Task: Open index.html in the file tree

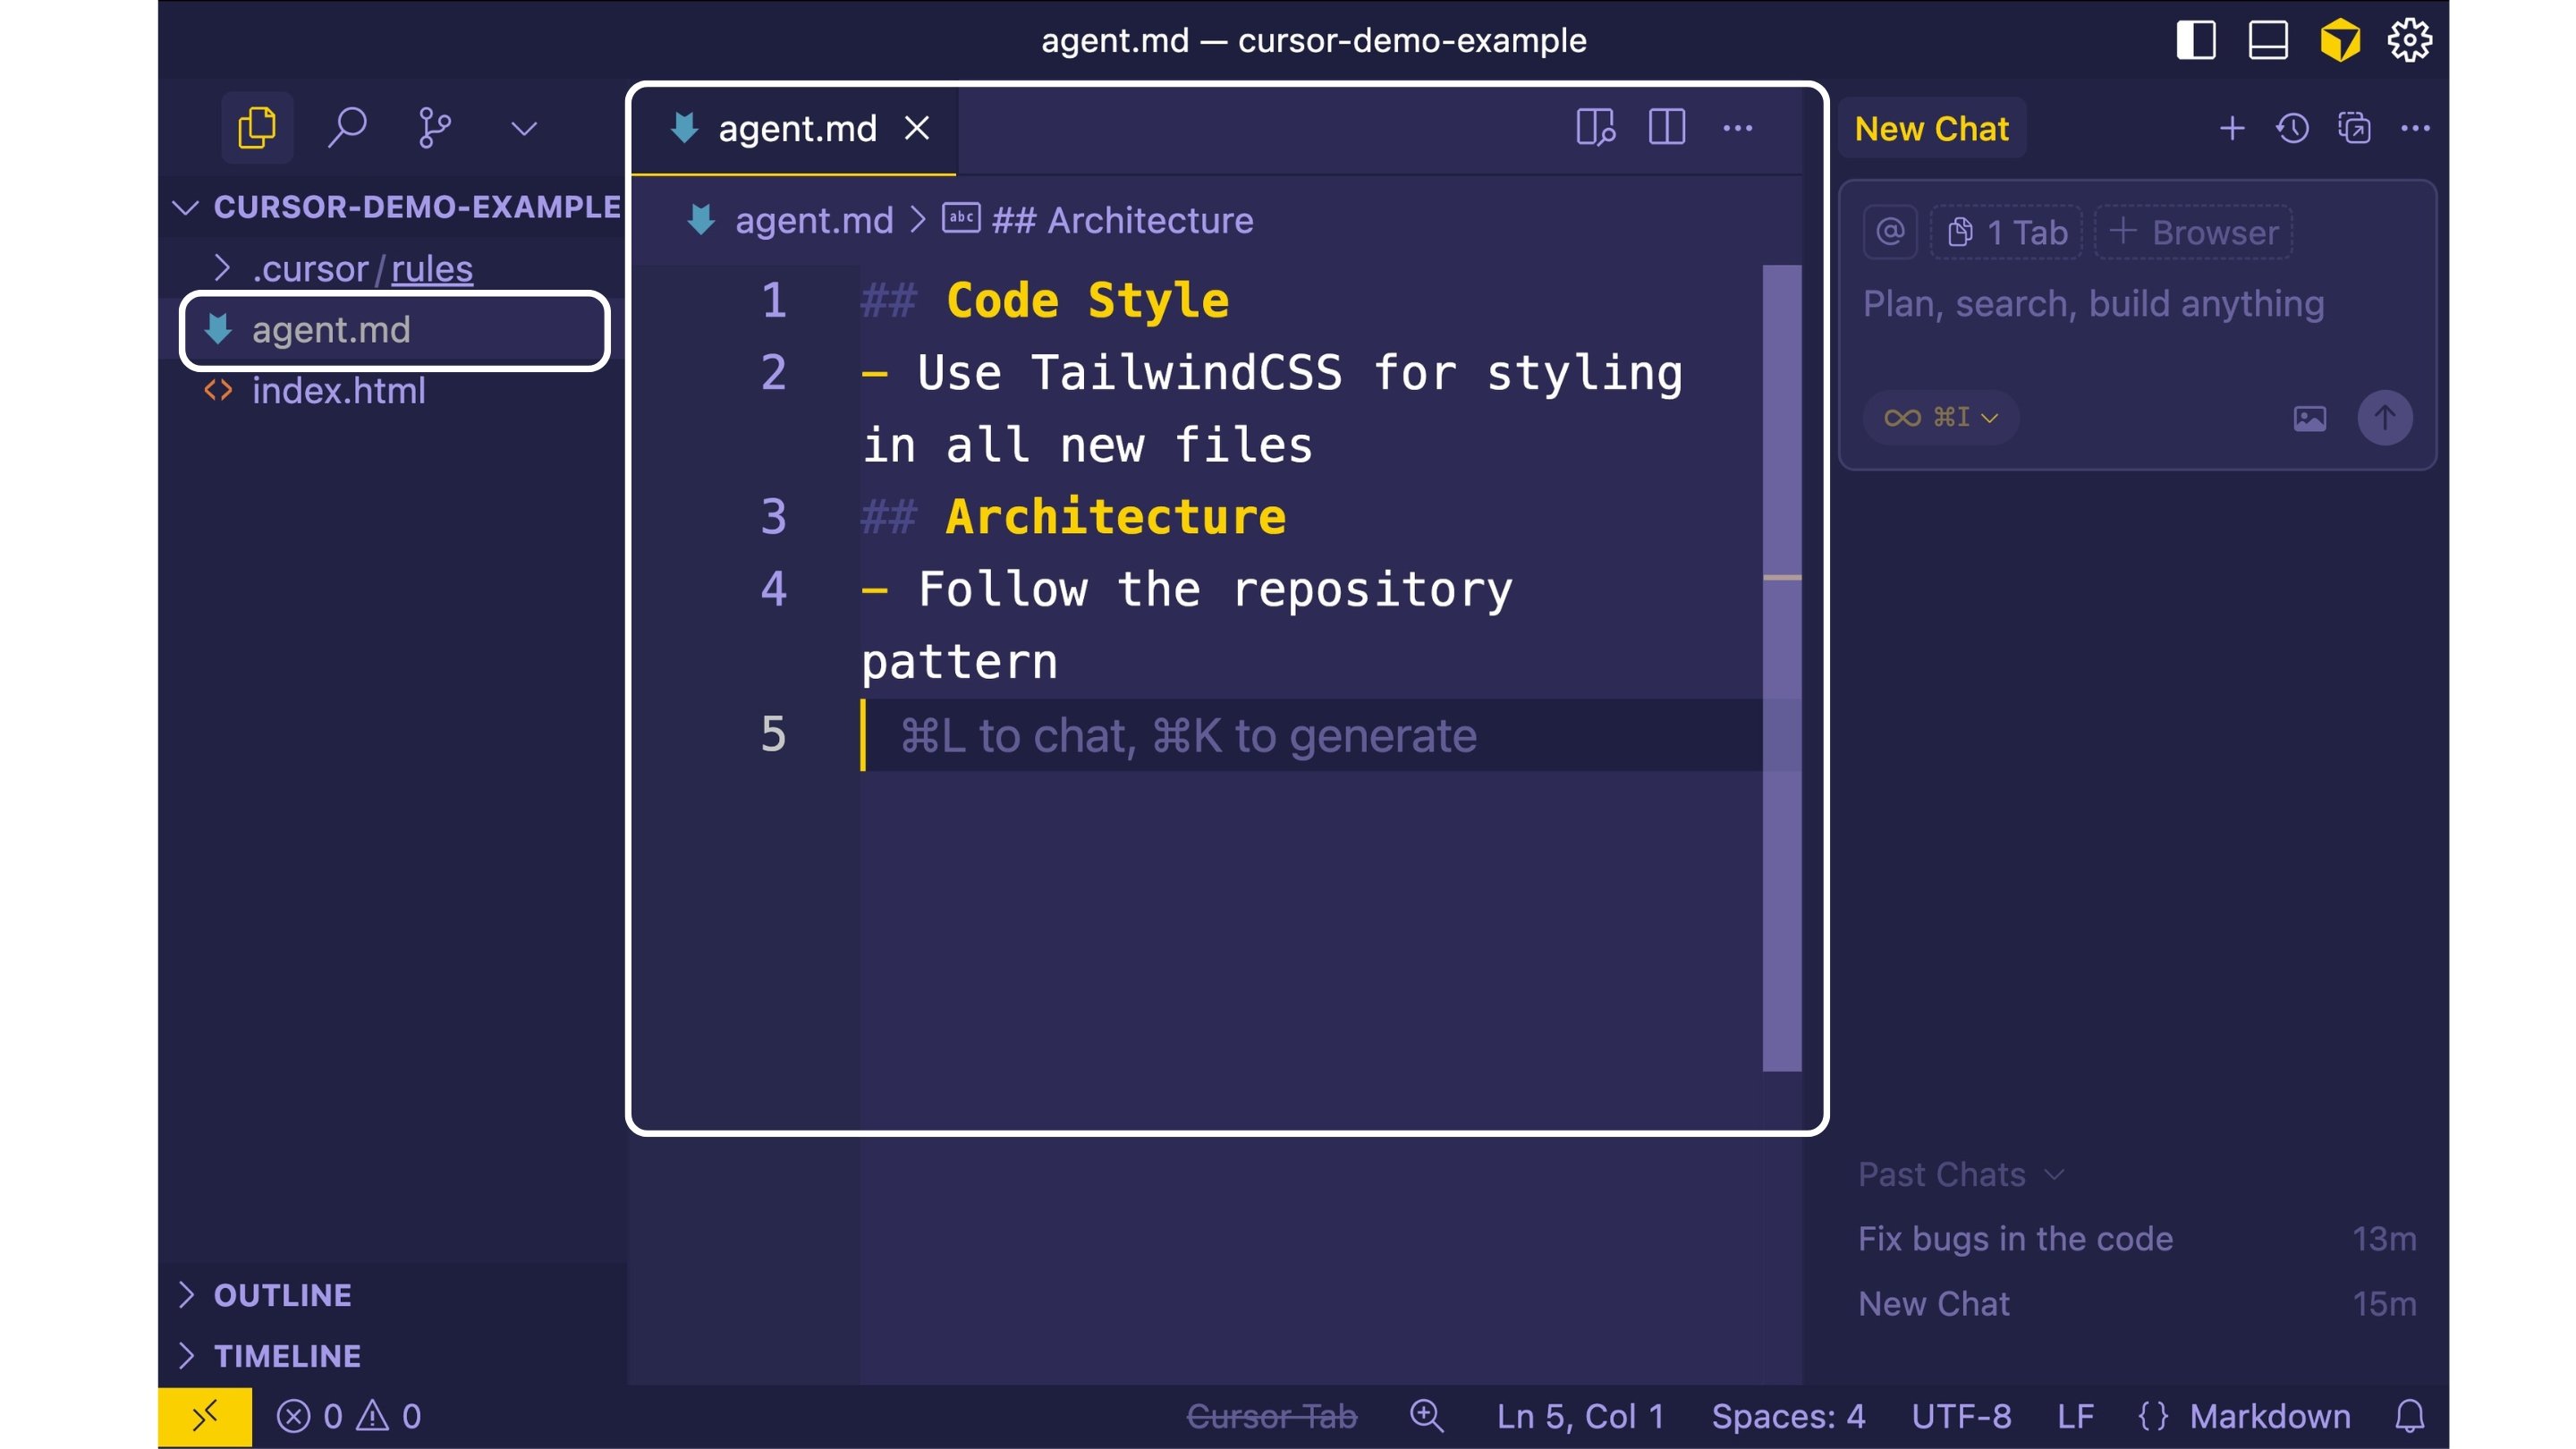Action: [x=338, y=391]
